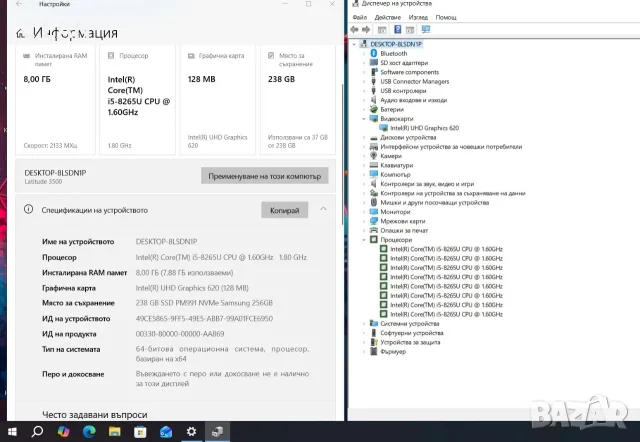This screenshot has width=640, height=442.
Task: Click the Forward arrow in Device Manager toolbar
Action: pos(366,29)
